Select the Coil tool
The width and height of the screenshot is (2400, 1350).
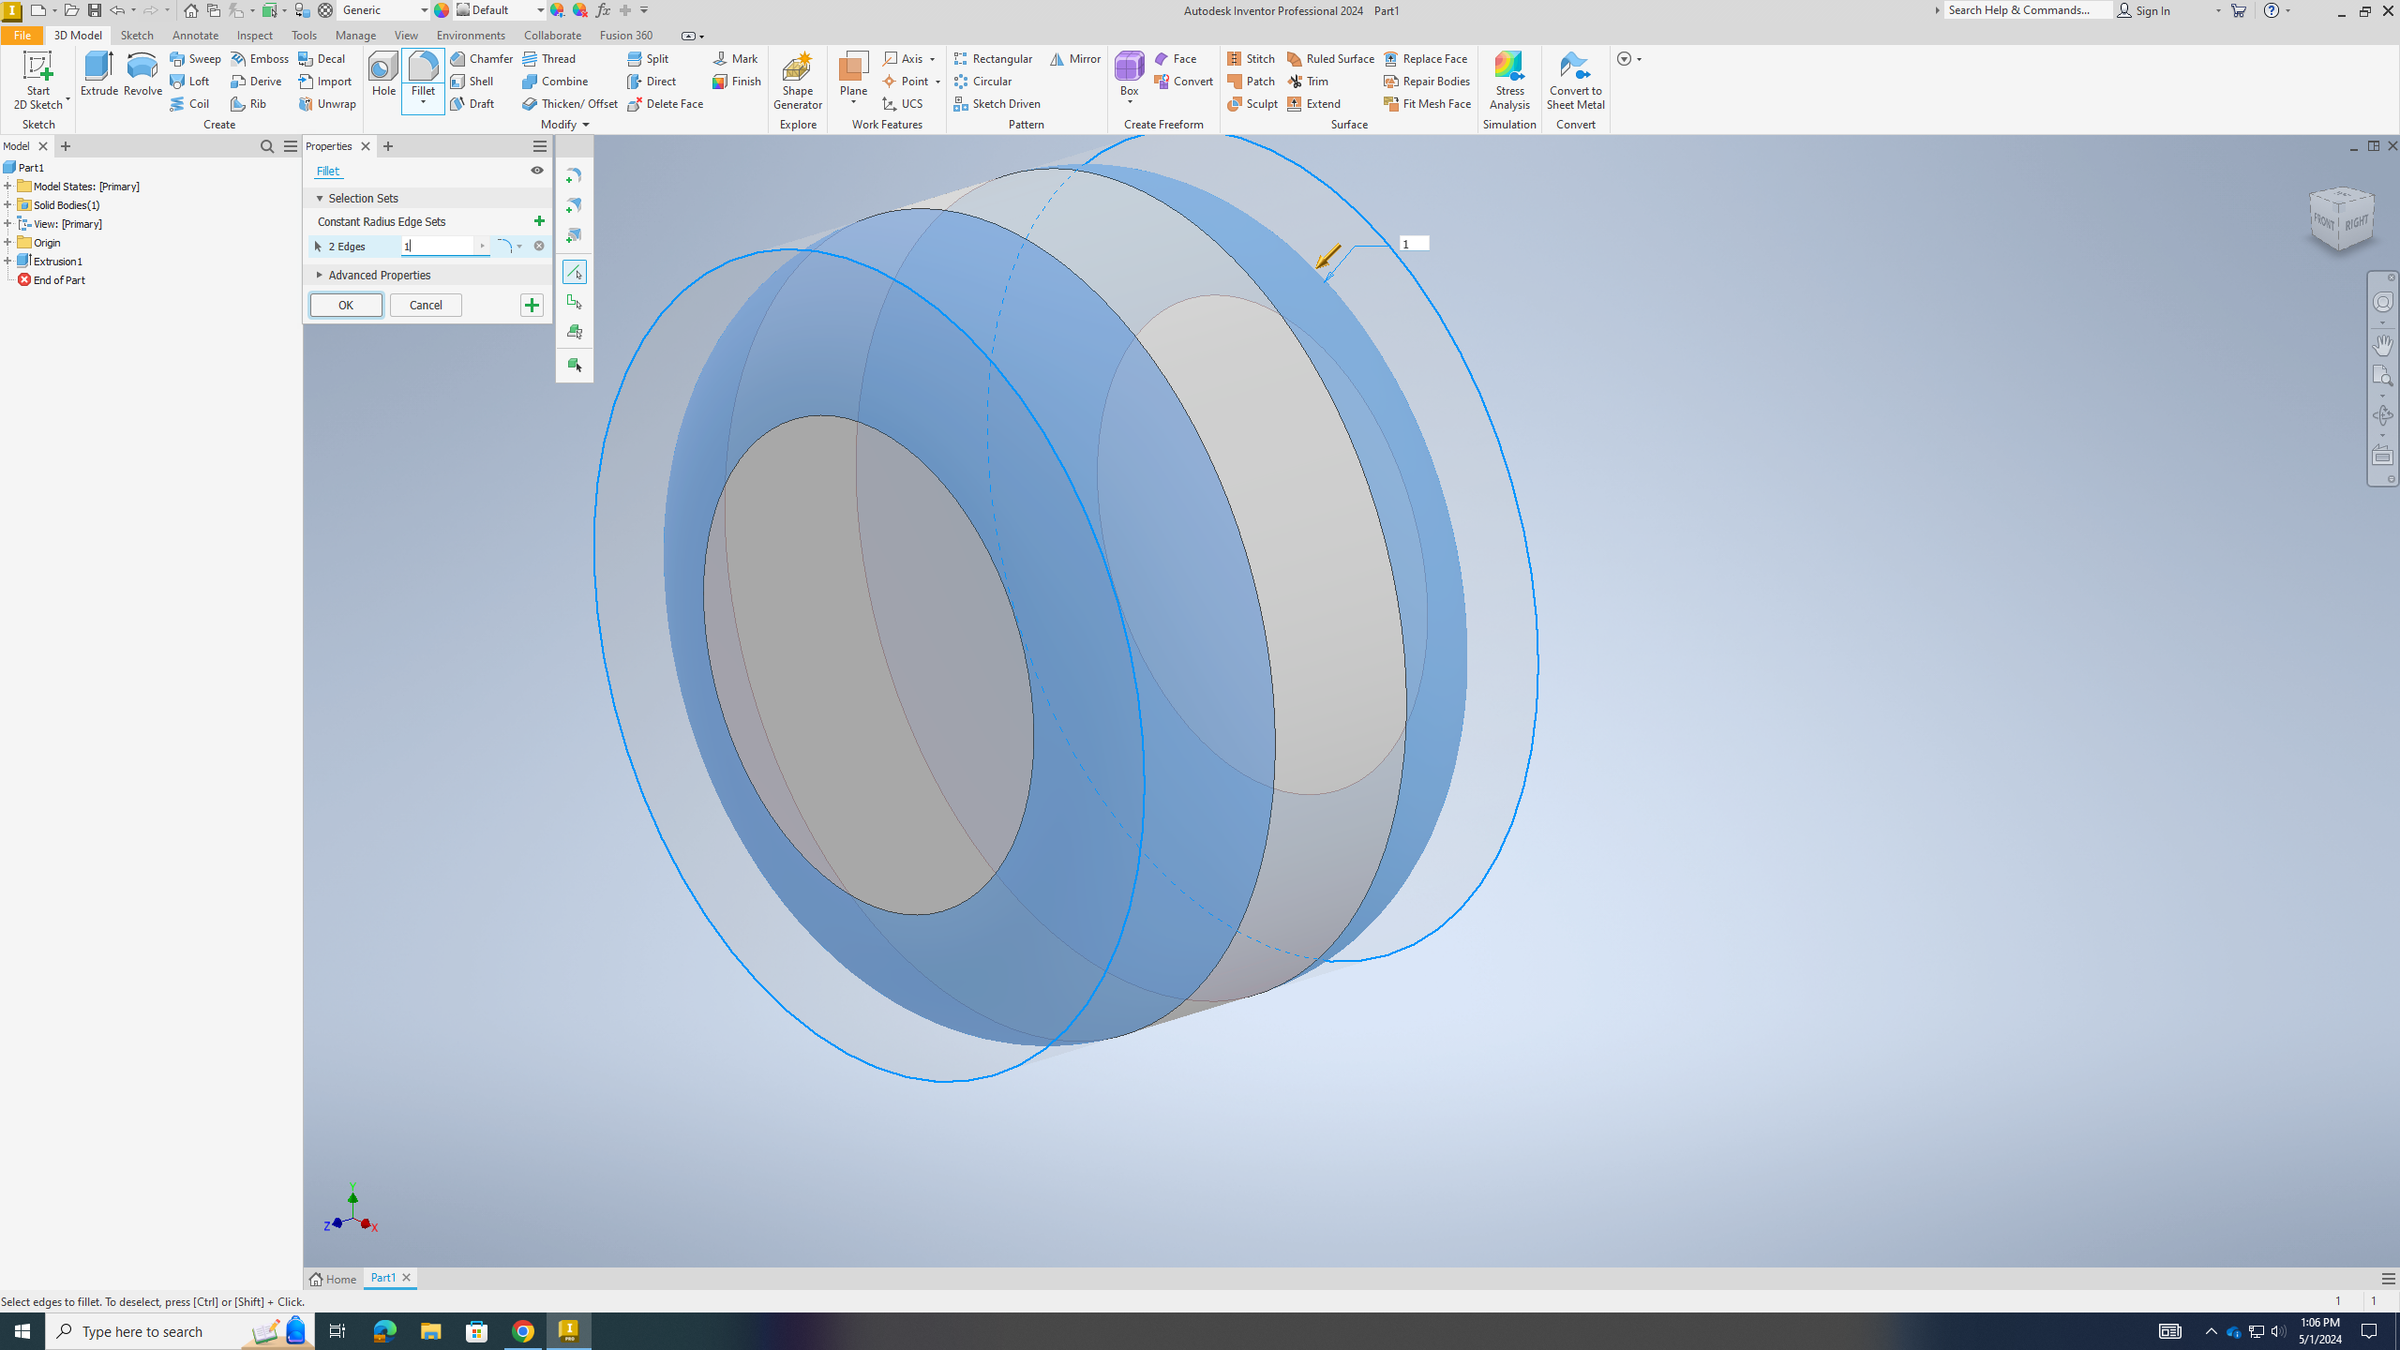pyautogui.click(x=189, y=104)
